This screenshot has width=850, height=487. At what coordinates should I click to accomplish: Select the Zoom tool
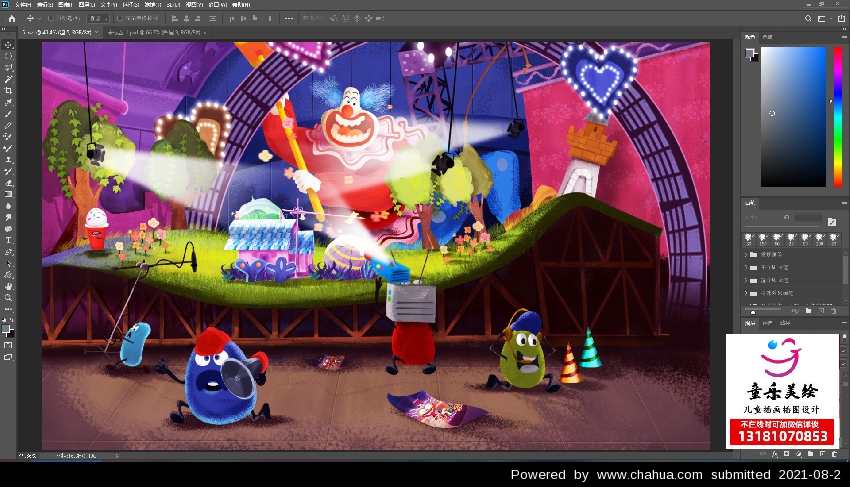(x=8, y=298)
